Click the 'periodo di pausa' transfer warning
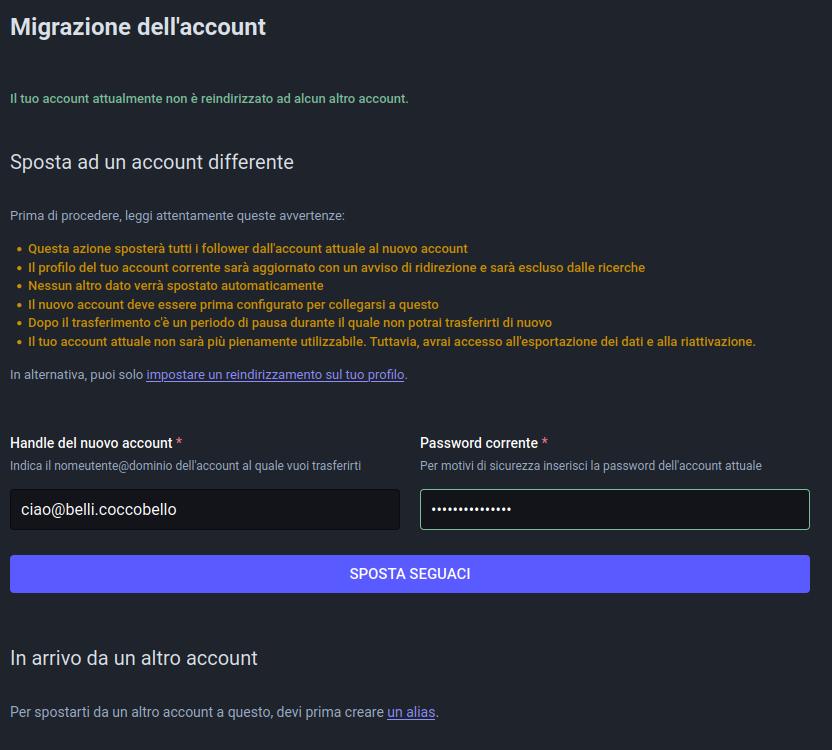The width and height of the screenshot is (832, 750). [x=290, y=323]
